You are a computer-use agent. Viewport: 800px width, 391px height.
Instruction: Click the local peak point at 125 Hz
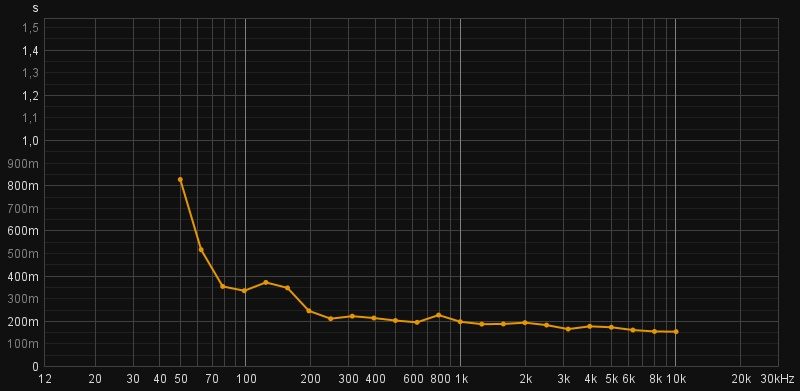(266, 282)
